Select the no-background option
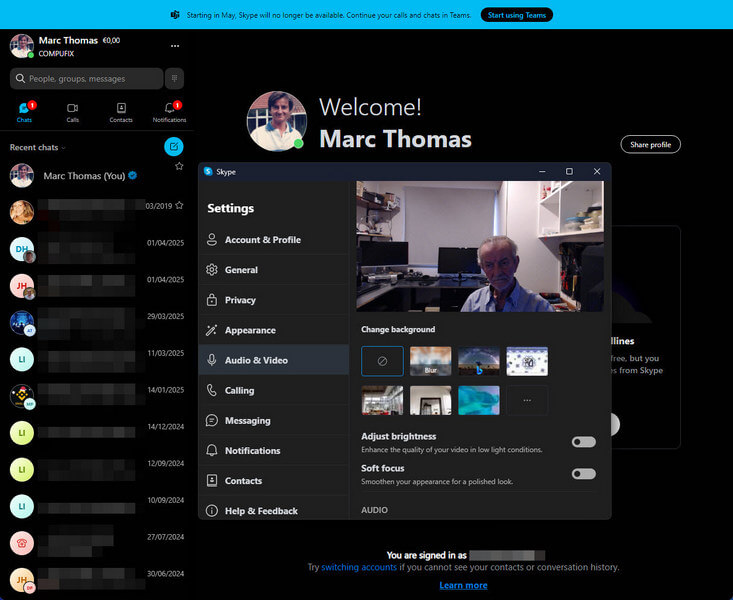Viewport: 733px width, 600px height. [382, 361]
